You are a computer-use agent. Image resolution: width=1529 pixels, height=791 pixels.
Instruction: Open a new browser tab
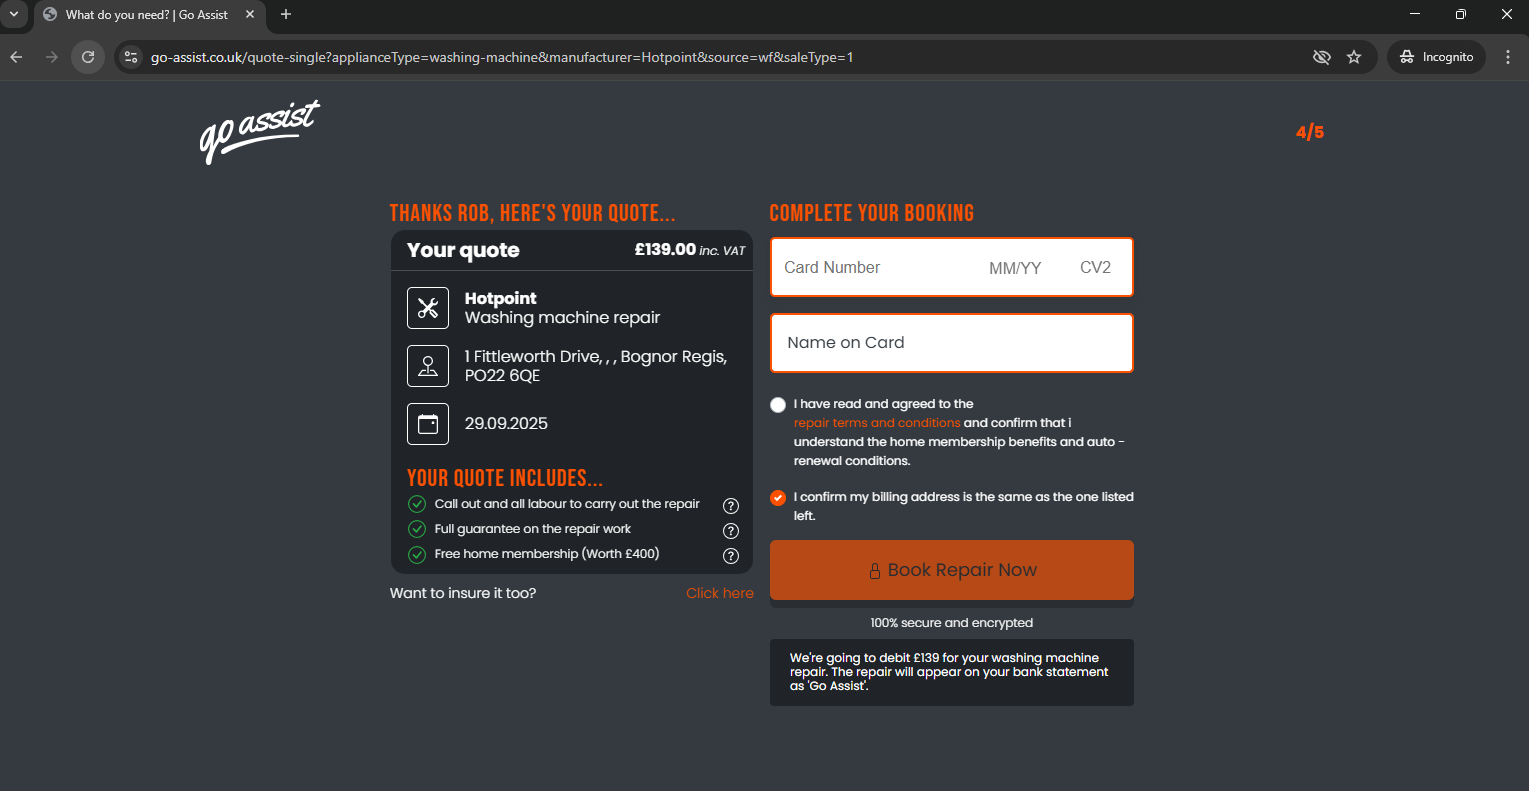pos(286,14)
